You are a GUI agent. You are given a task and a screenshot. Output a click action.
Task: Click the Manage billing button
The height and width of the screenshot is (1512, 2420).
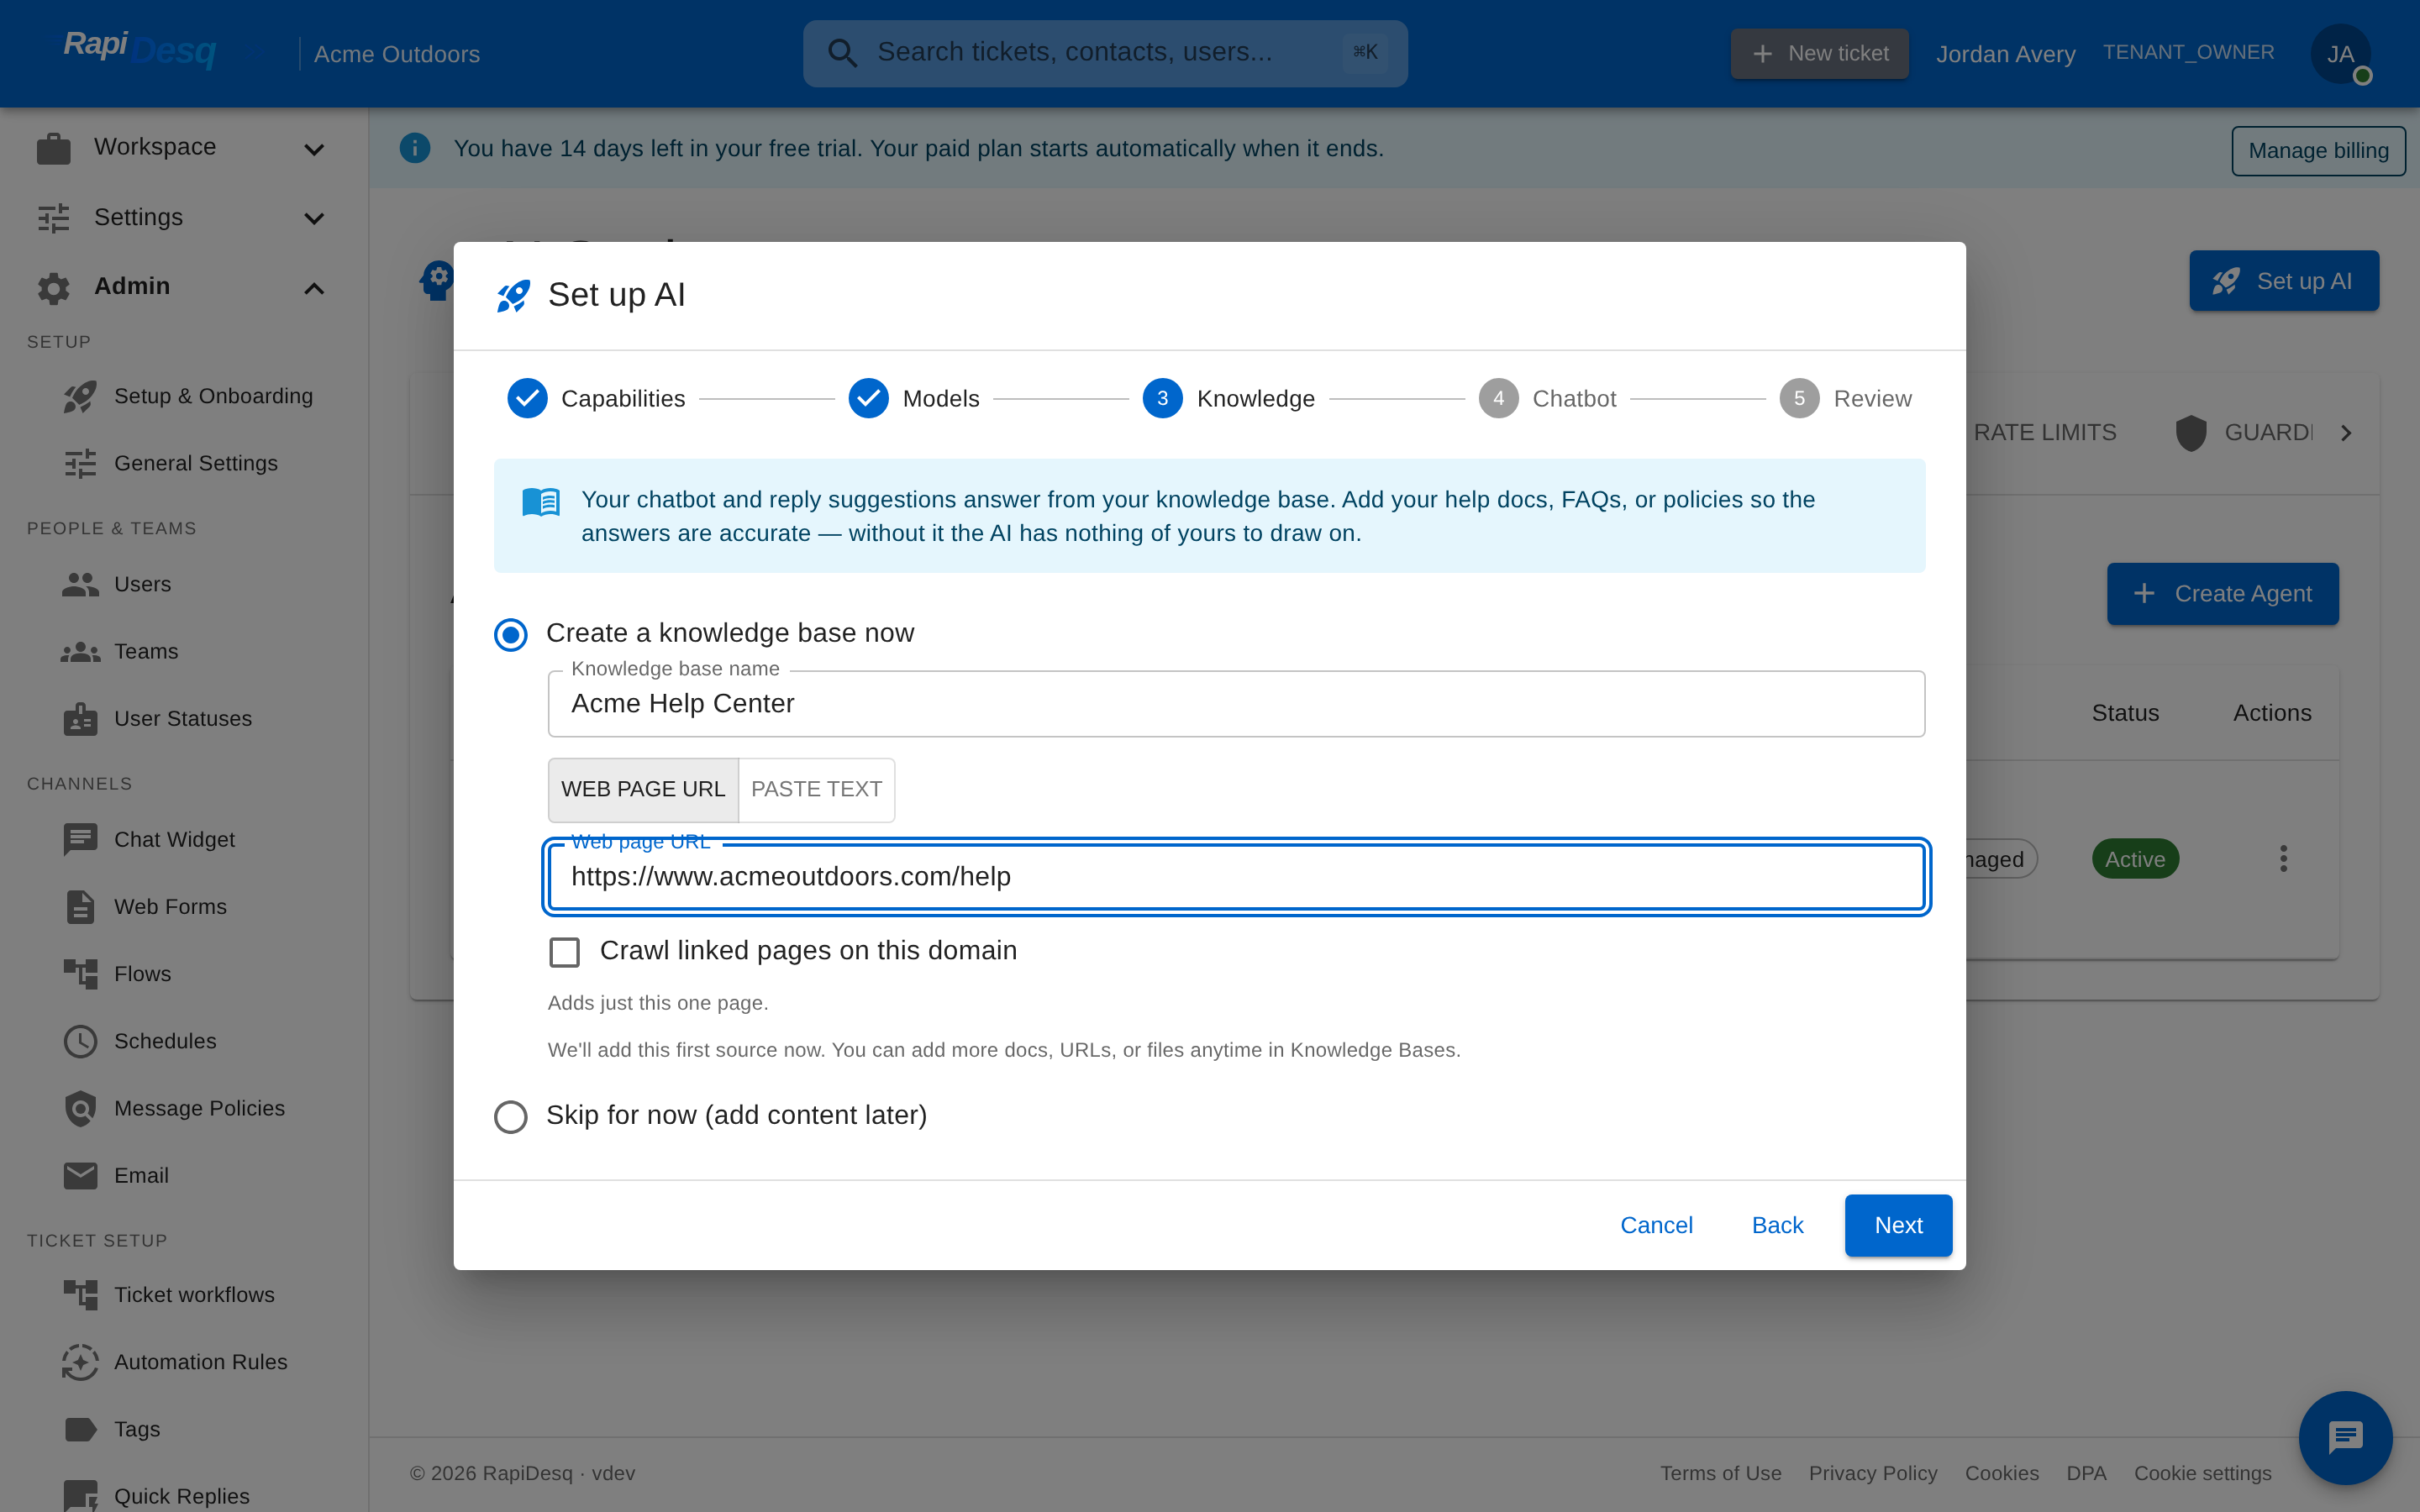point(2318,151)
